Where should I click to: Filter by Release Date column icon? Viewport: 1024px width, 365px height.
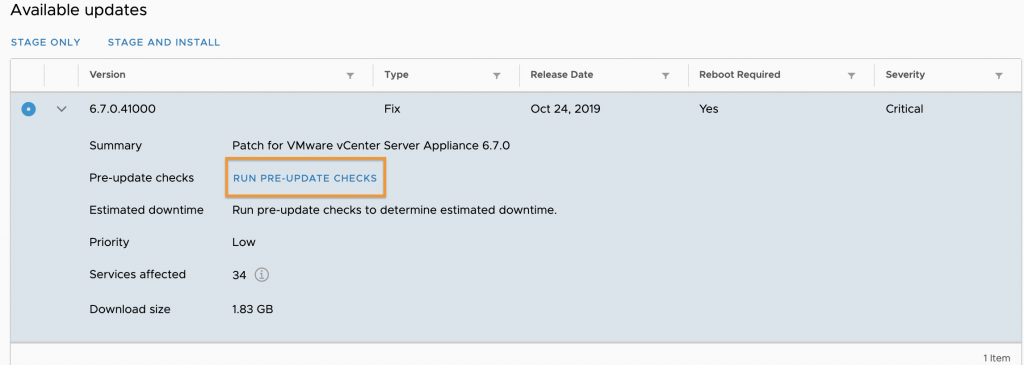click(665, 76)
